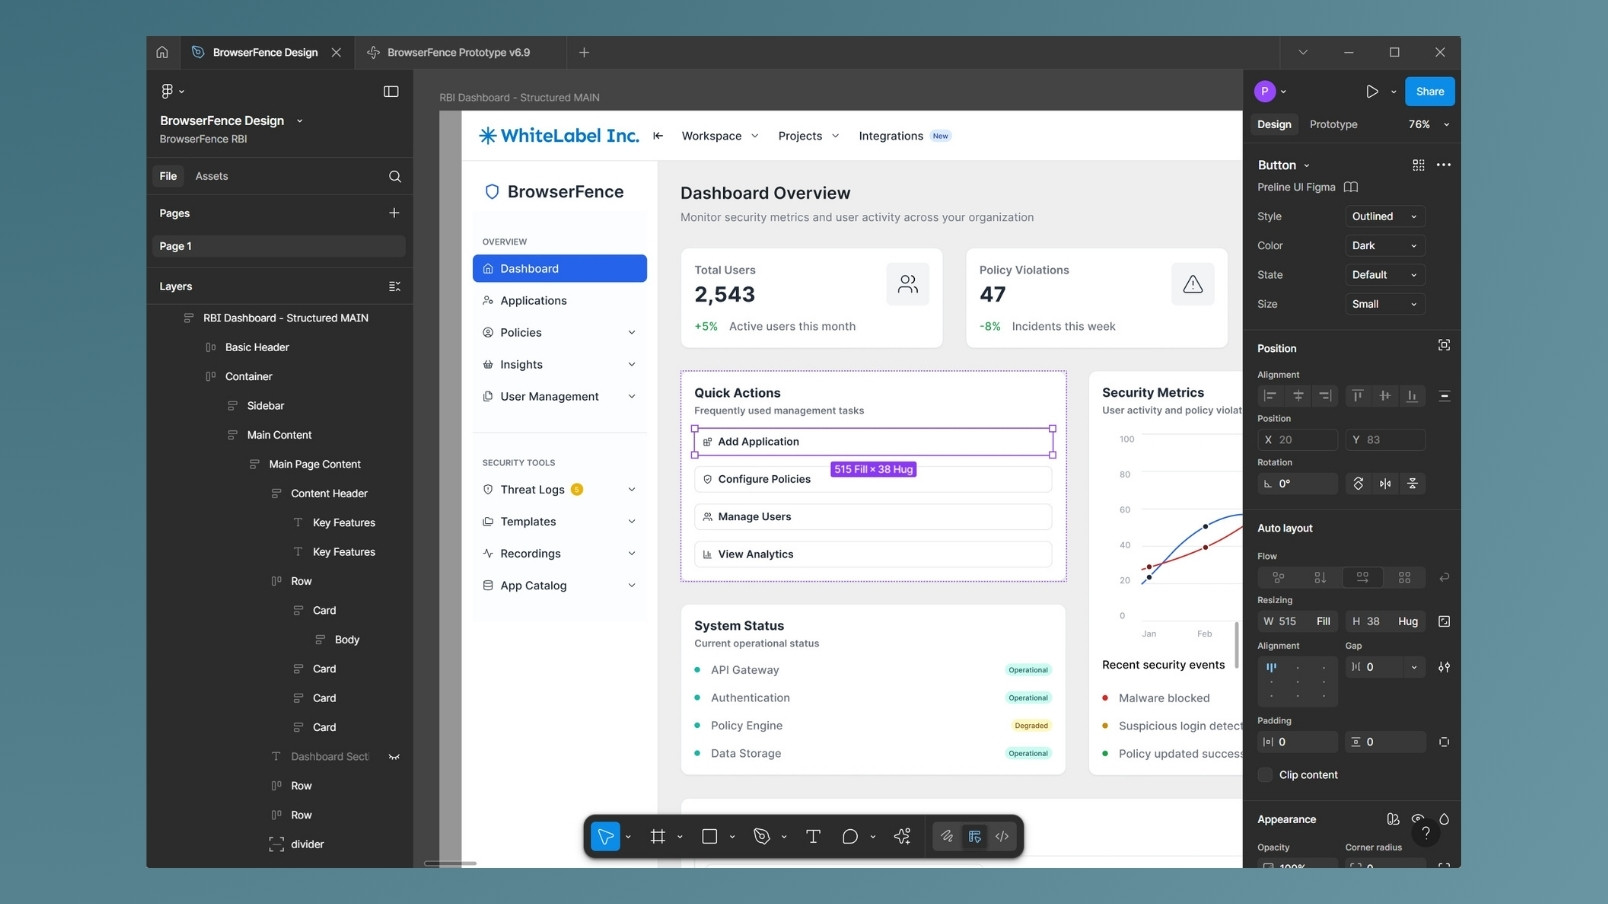Toggle horizontal flow in Auto layout
Screen dimensions: 1608x904
click(x=1362, y=577)
